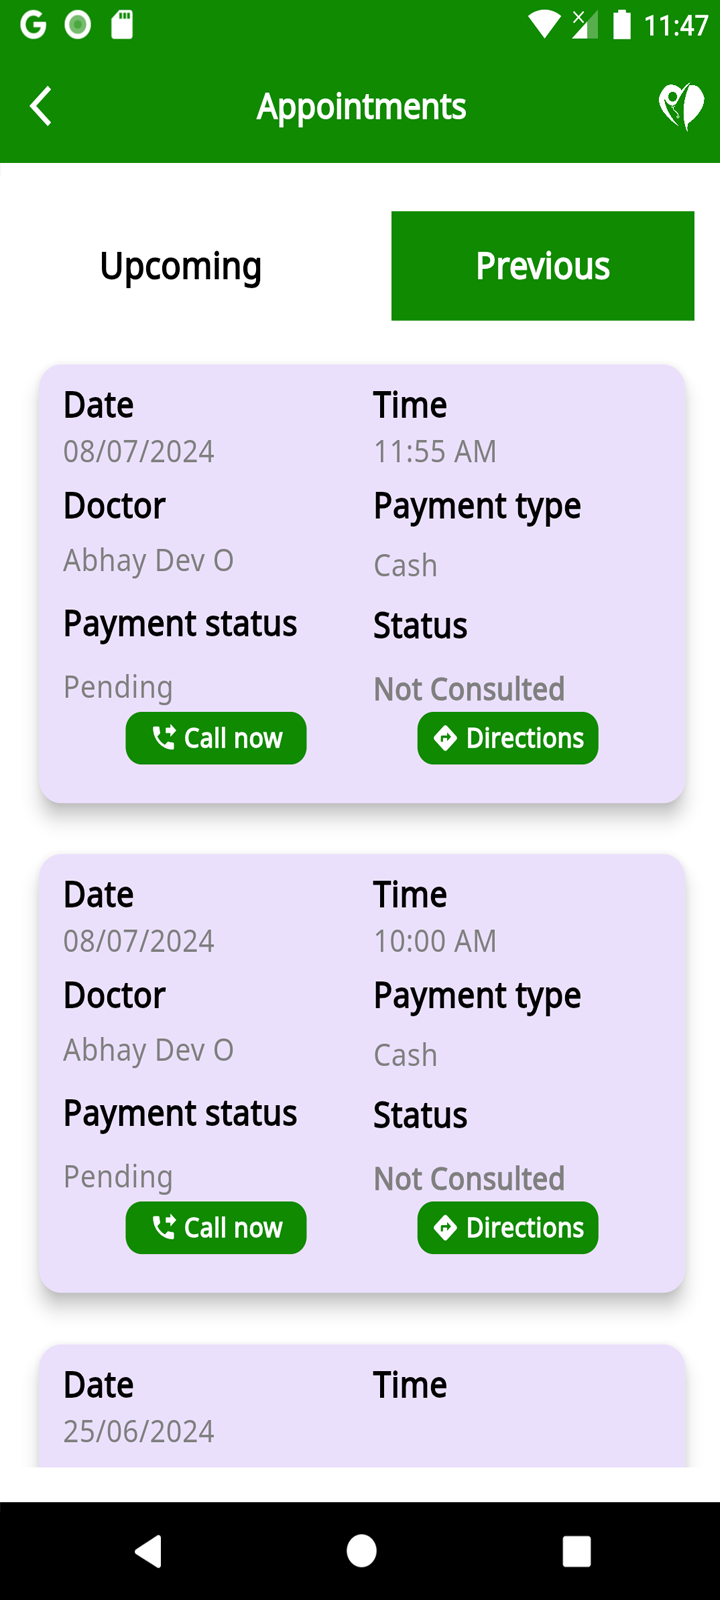Tap the heart logo icon in the header

(681, 106)
